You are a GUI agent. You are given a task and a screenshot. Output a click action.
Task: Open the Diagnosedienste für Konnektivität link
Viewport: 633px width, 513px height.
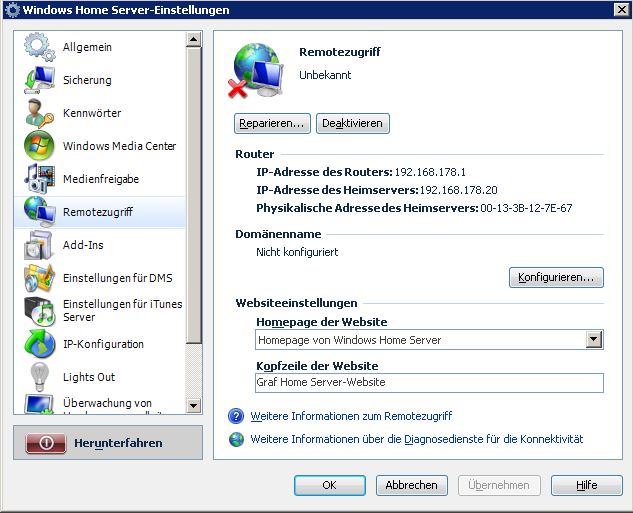point(416,439)
